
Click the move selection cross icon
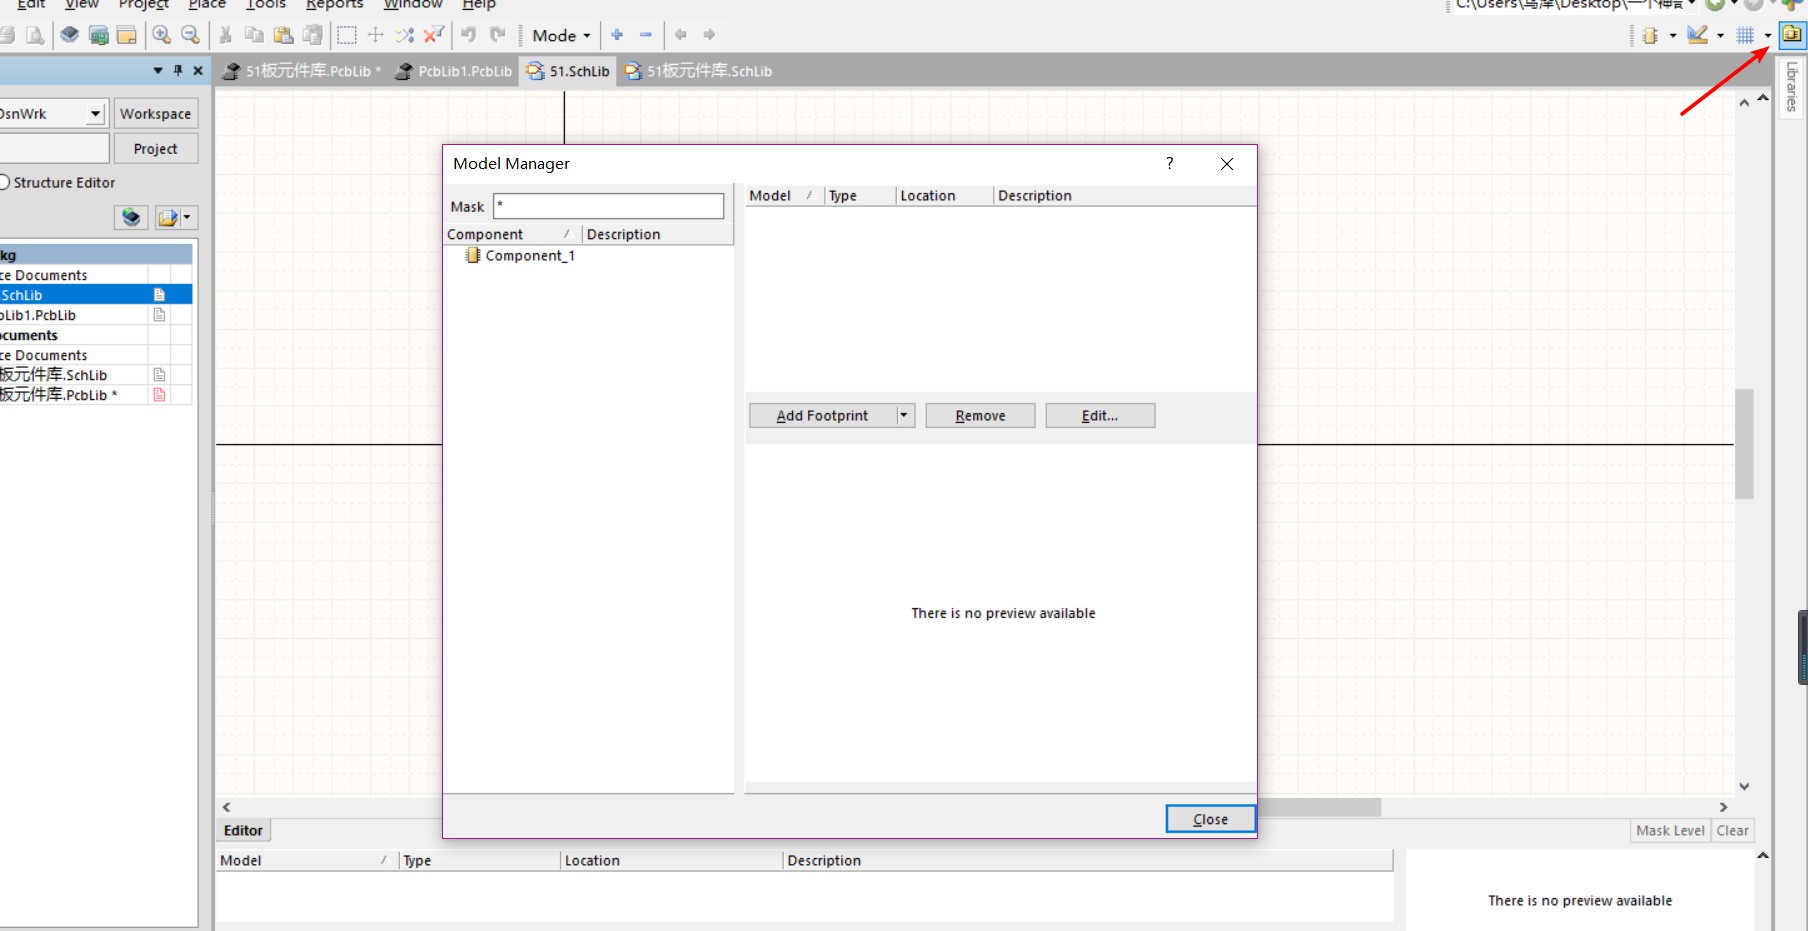coord(375,35)
